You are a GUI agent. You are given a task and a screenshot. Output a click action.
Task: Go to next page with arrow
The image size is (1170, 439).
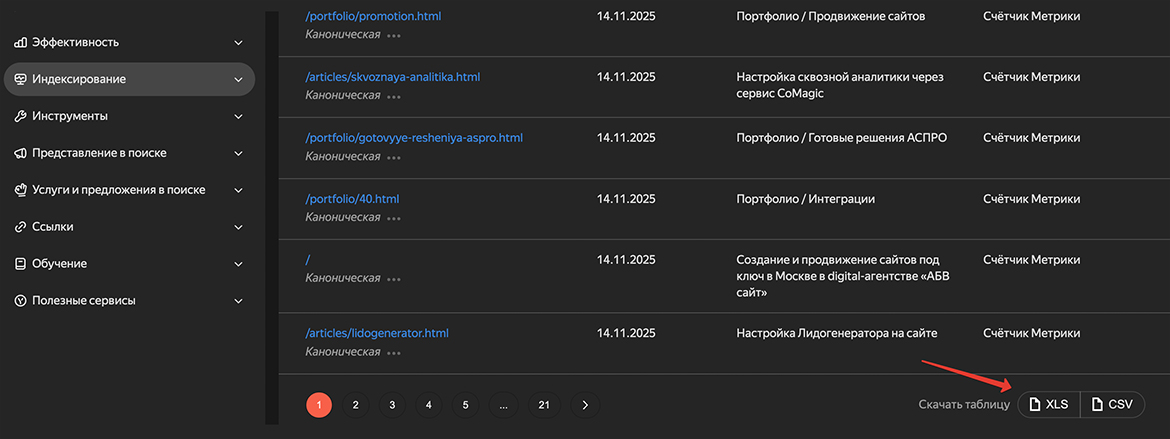tap(585, 405)
